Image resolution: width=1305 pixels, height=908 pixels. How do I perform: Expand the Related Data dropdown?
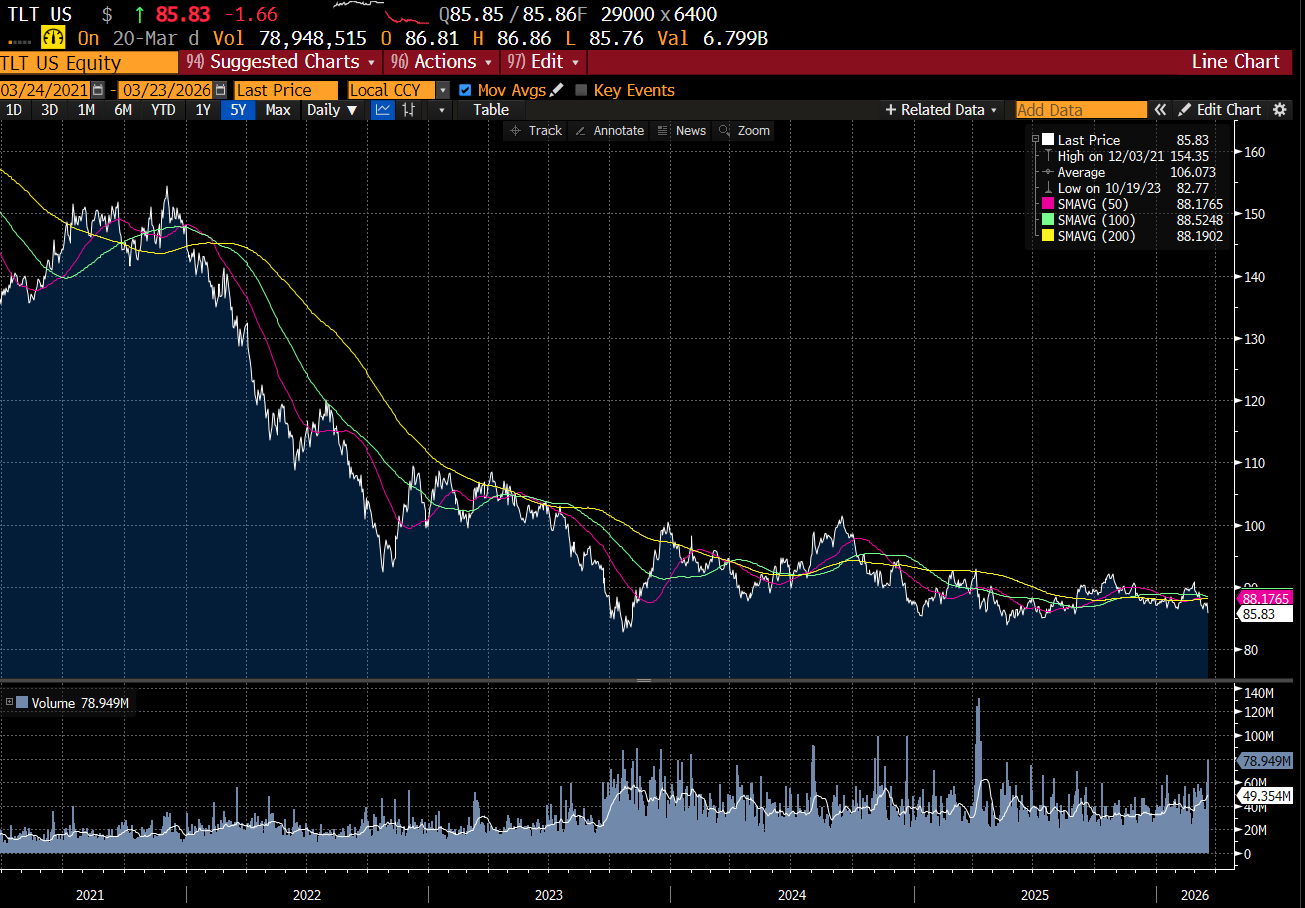pyautogui.click(x=941, y=110)
